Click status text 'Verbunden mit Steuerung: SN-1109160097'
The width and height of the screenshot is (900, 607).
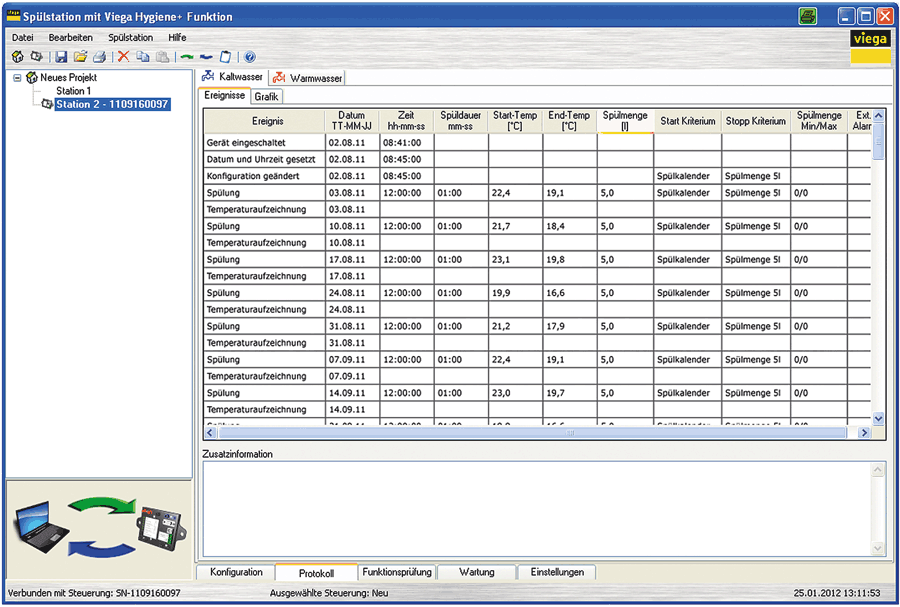[x=94, y=593]
